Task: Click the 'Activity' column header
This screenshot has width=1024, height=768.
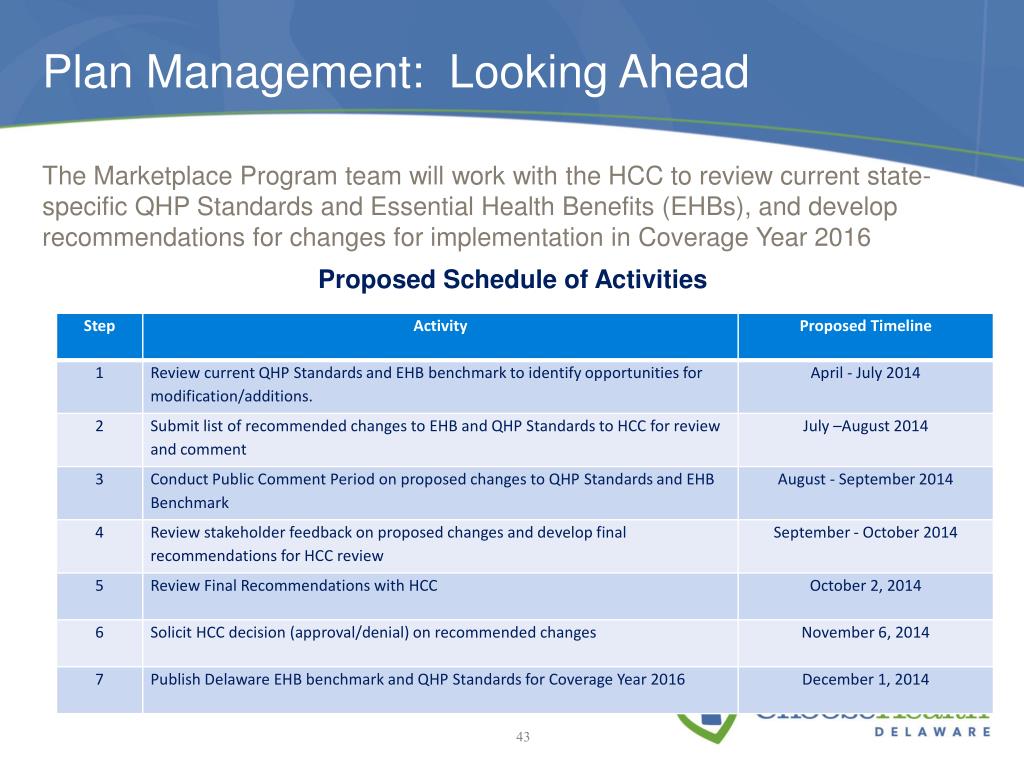Action: coord(440,336)
